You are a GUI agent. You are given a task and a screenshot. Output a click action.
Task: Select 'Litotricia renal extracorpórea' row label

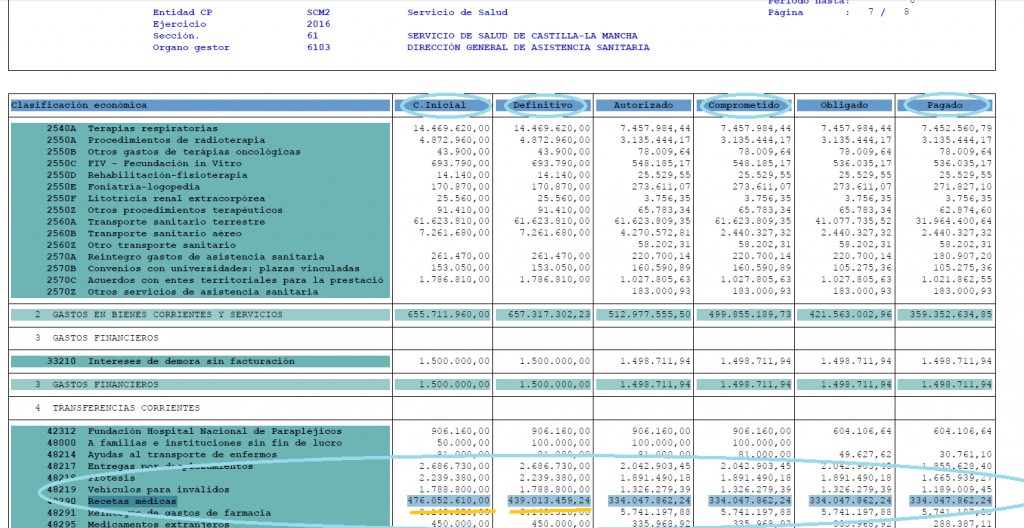click(x=176, y=199)
